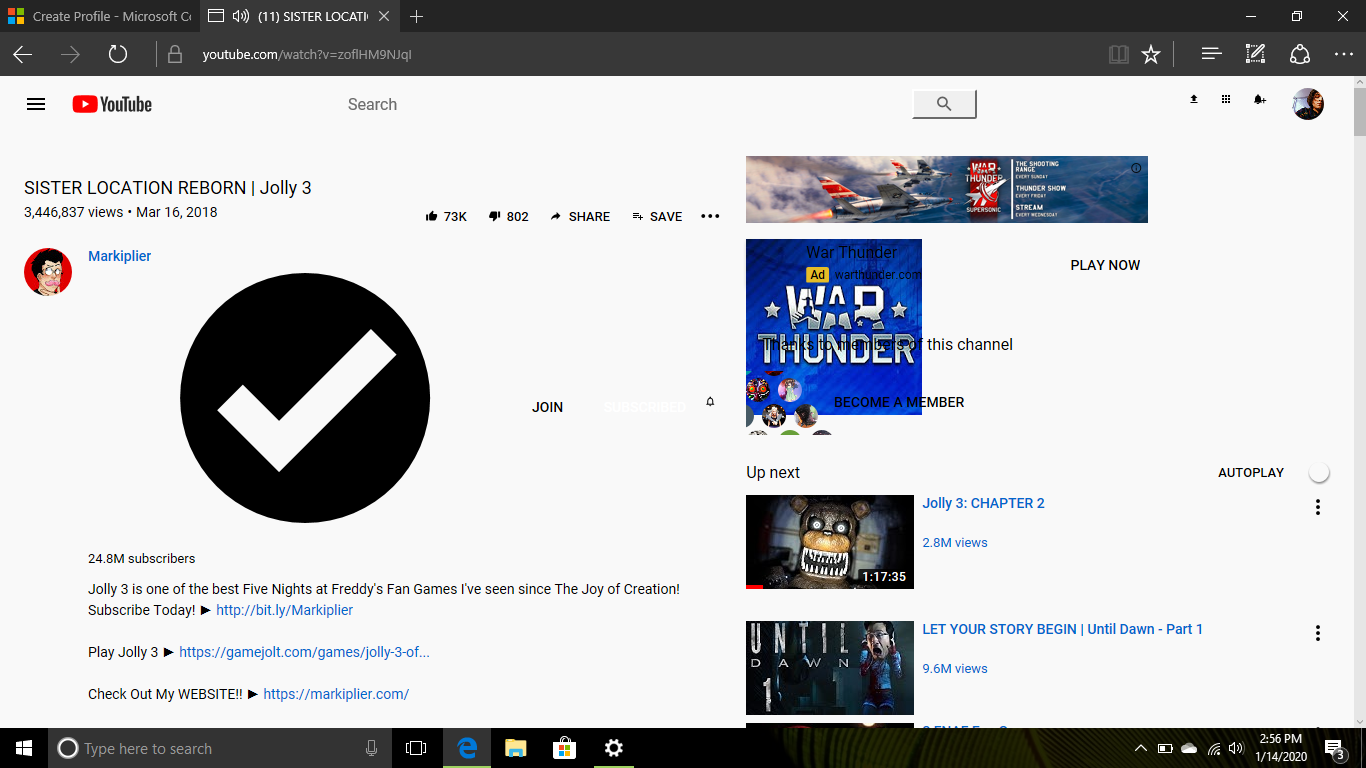
Task: Dislike the video with 802 thumbs down
Action: coord(508,216)
